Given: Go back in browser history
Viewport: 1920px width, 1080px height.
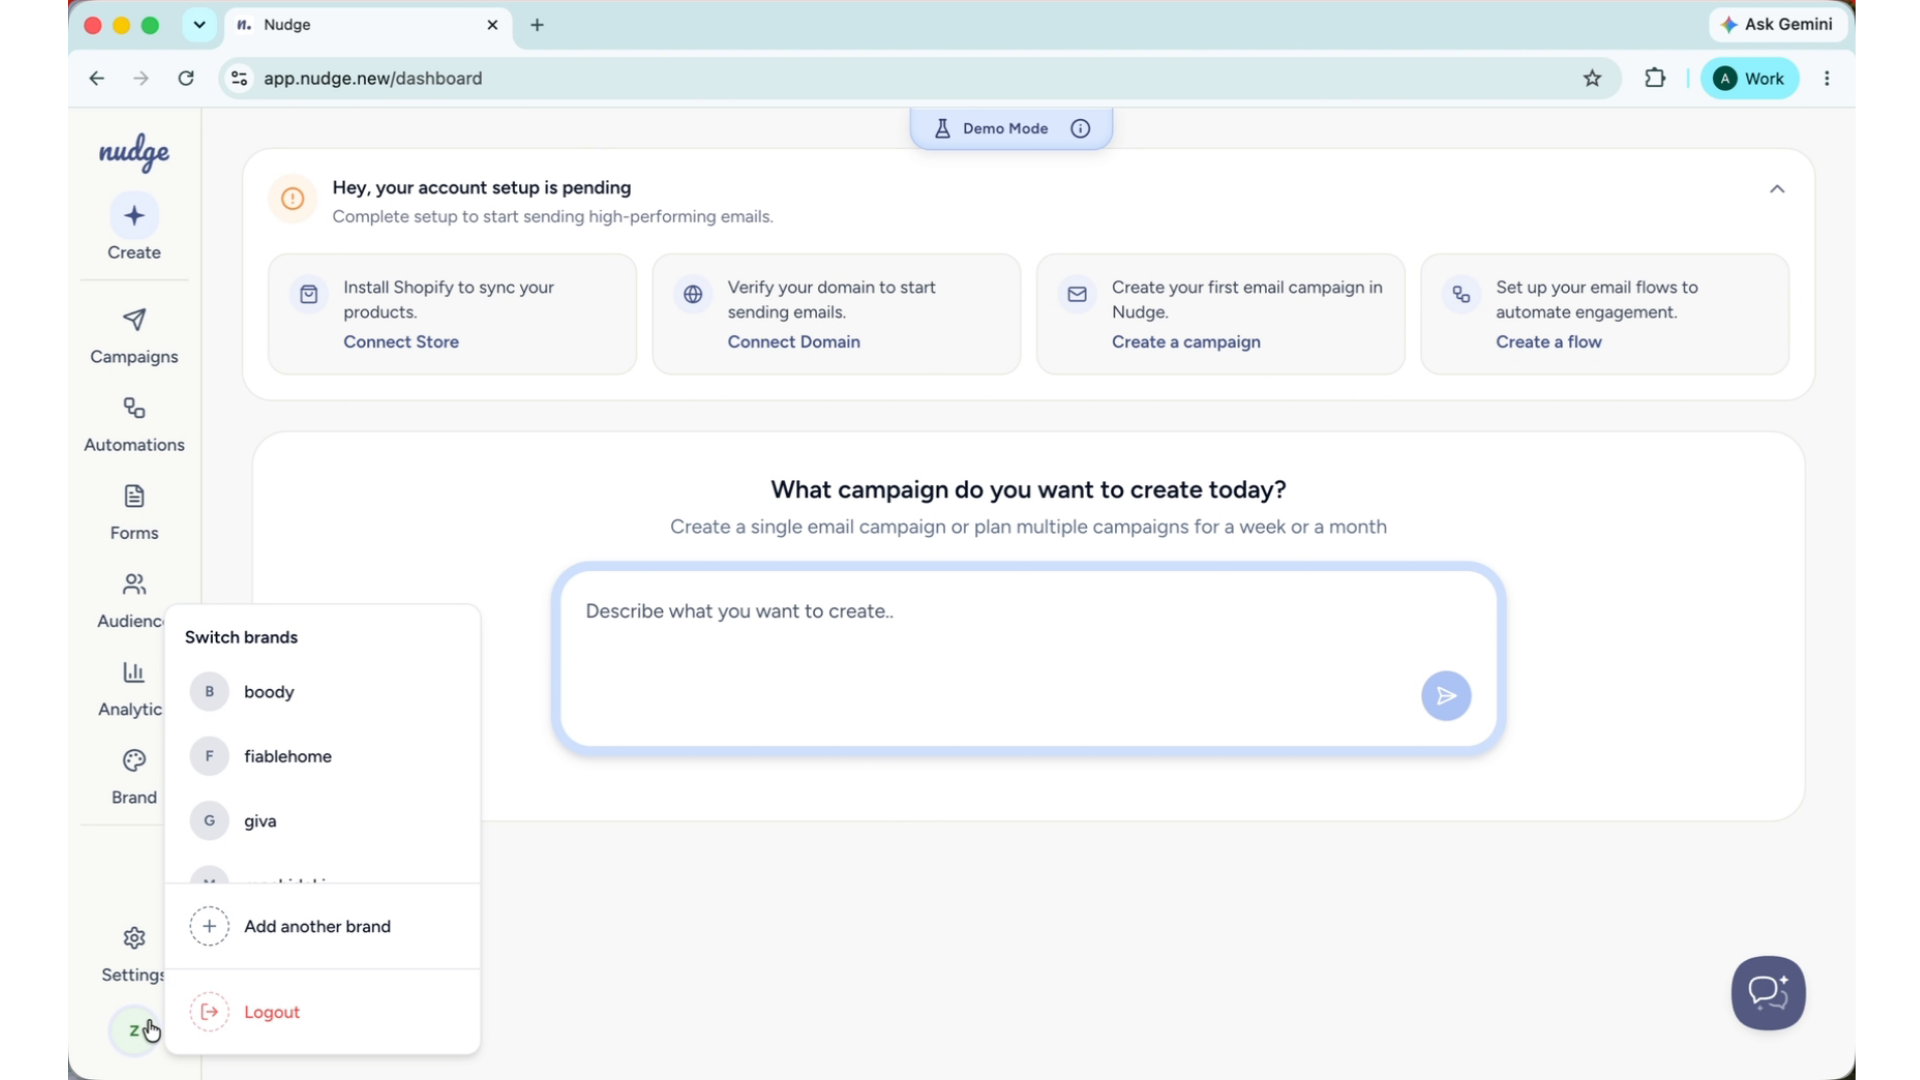Looking at the screenshot, I should (97, 78).
